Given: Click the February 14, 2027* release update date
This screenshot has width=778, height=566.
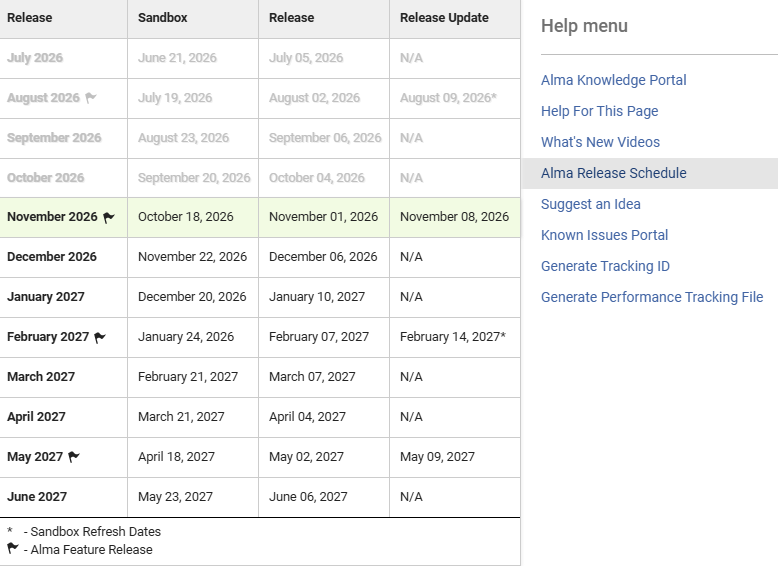Looking at the screenshot, I should [x=453, y=337].
